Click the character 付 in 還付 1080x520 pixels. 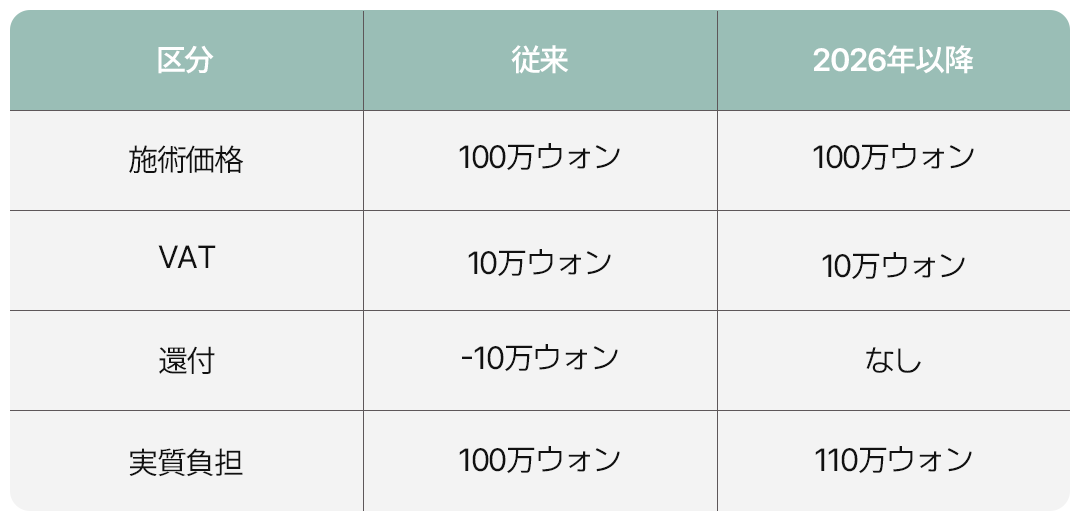pos(200,362)
